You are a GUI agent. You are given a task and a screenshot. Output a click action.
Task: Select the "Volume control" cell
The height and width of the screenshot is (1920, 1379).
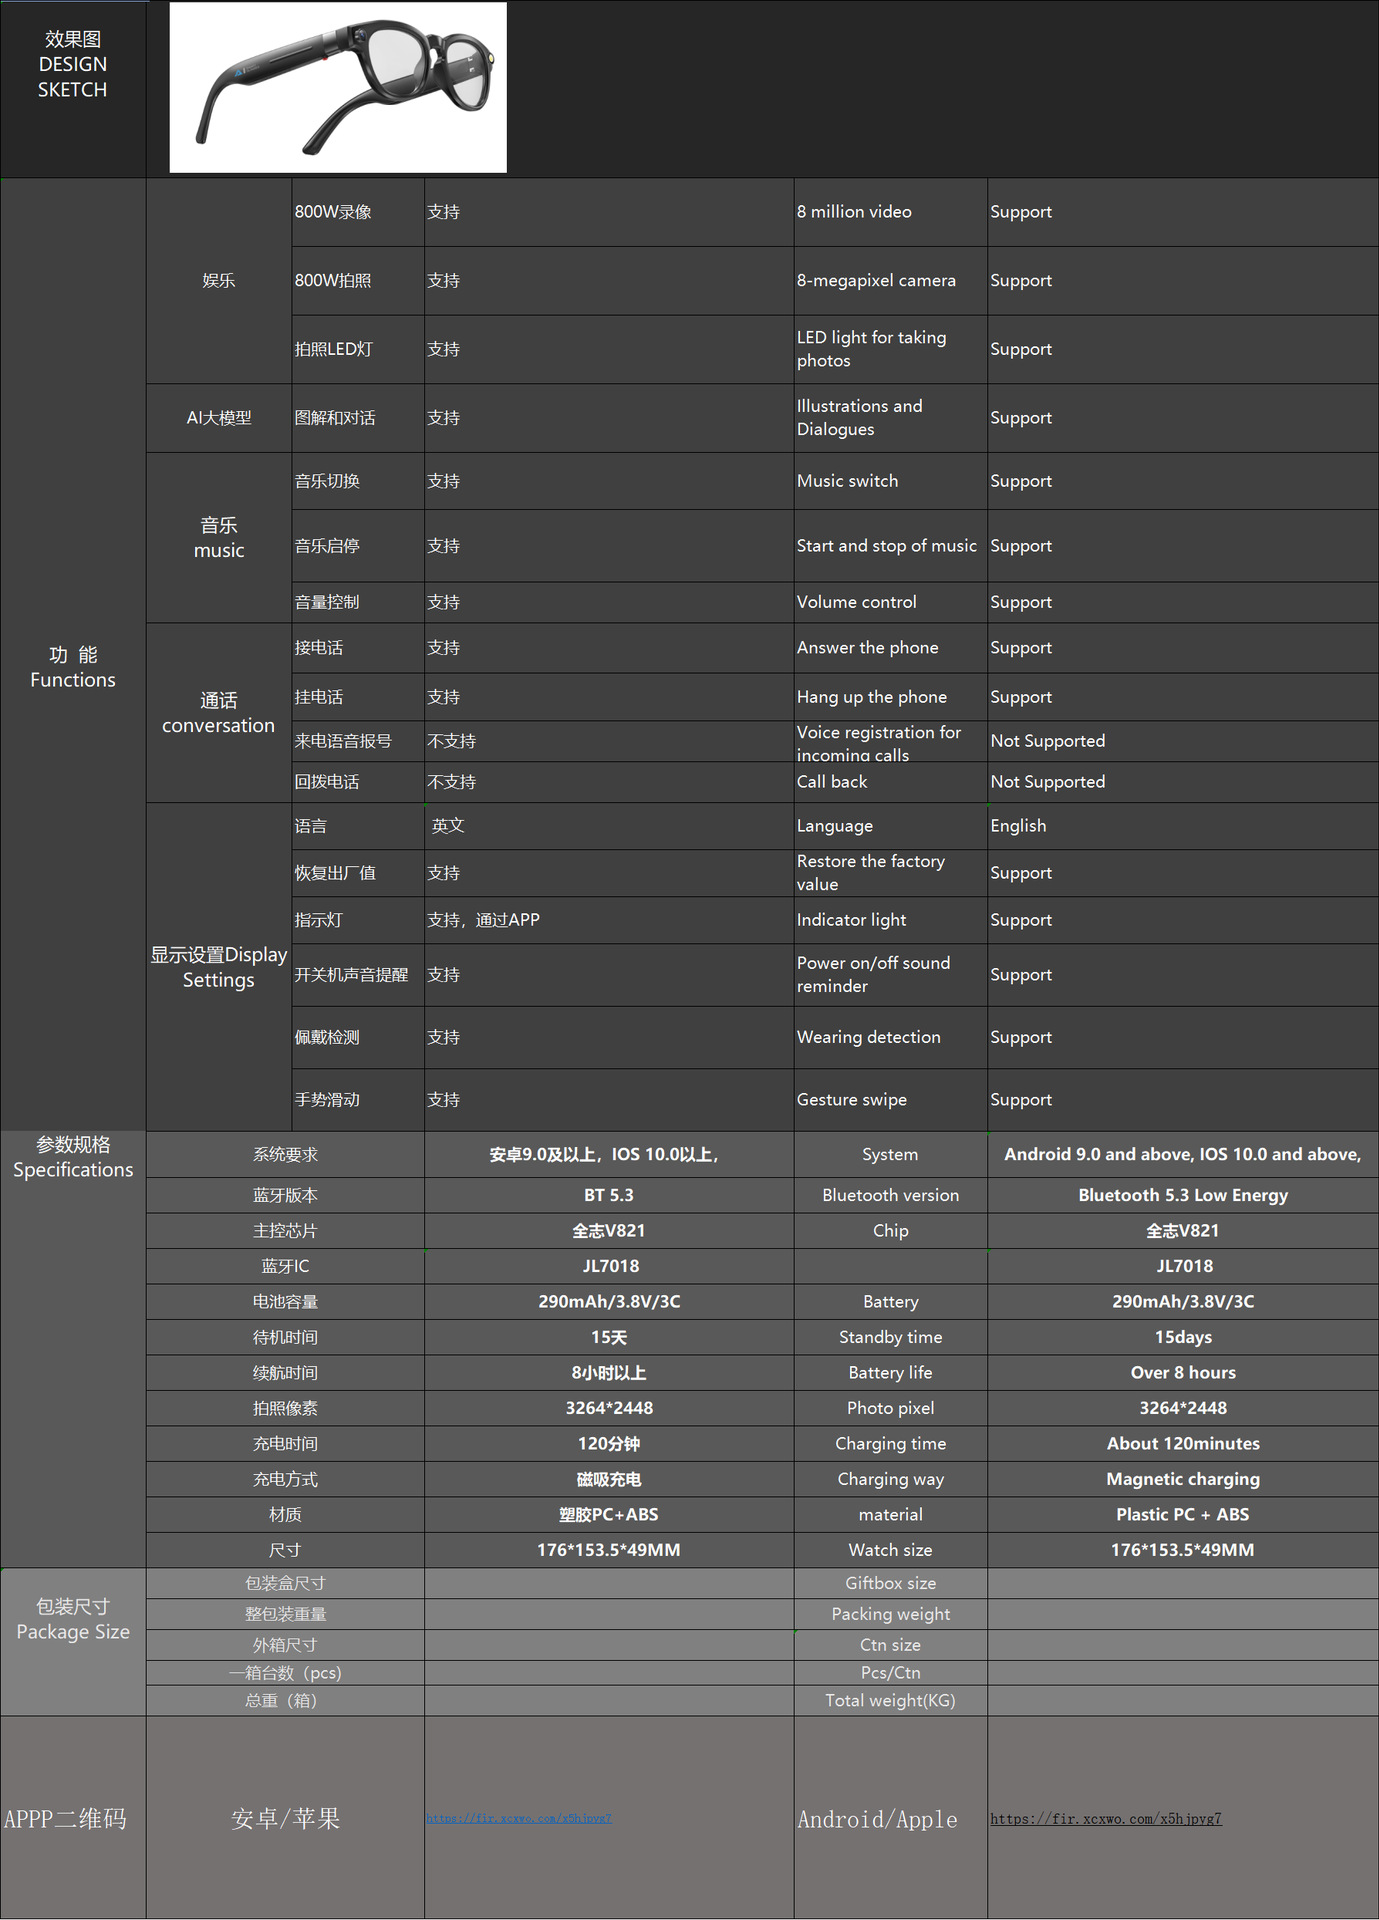856,602
